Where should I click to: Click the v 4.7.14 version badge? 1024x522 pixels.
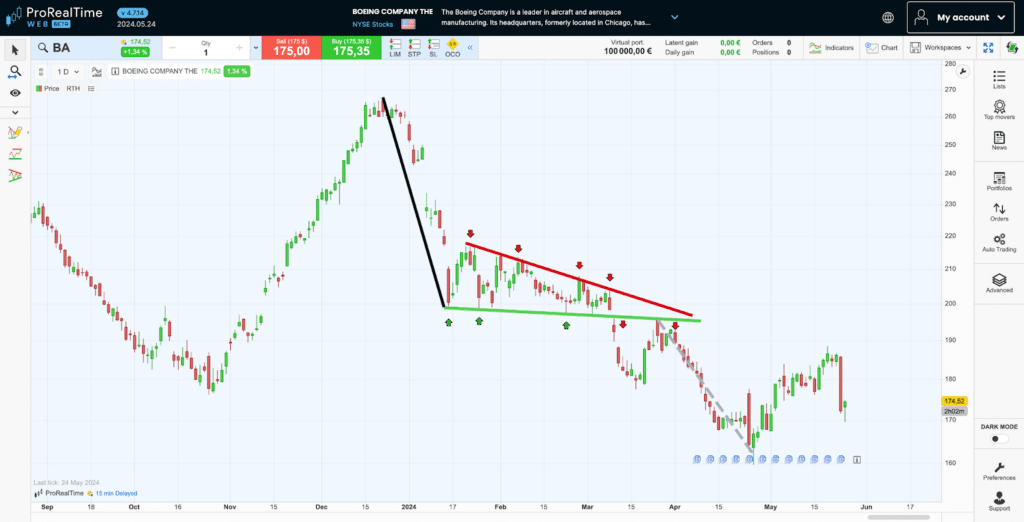click(x=133, y=12)
